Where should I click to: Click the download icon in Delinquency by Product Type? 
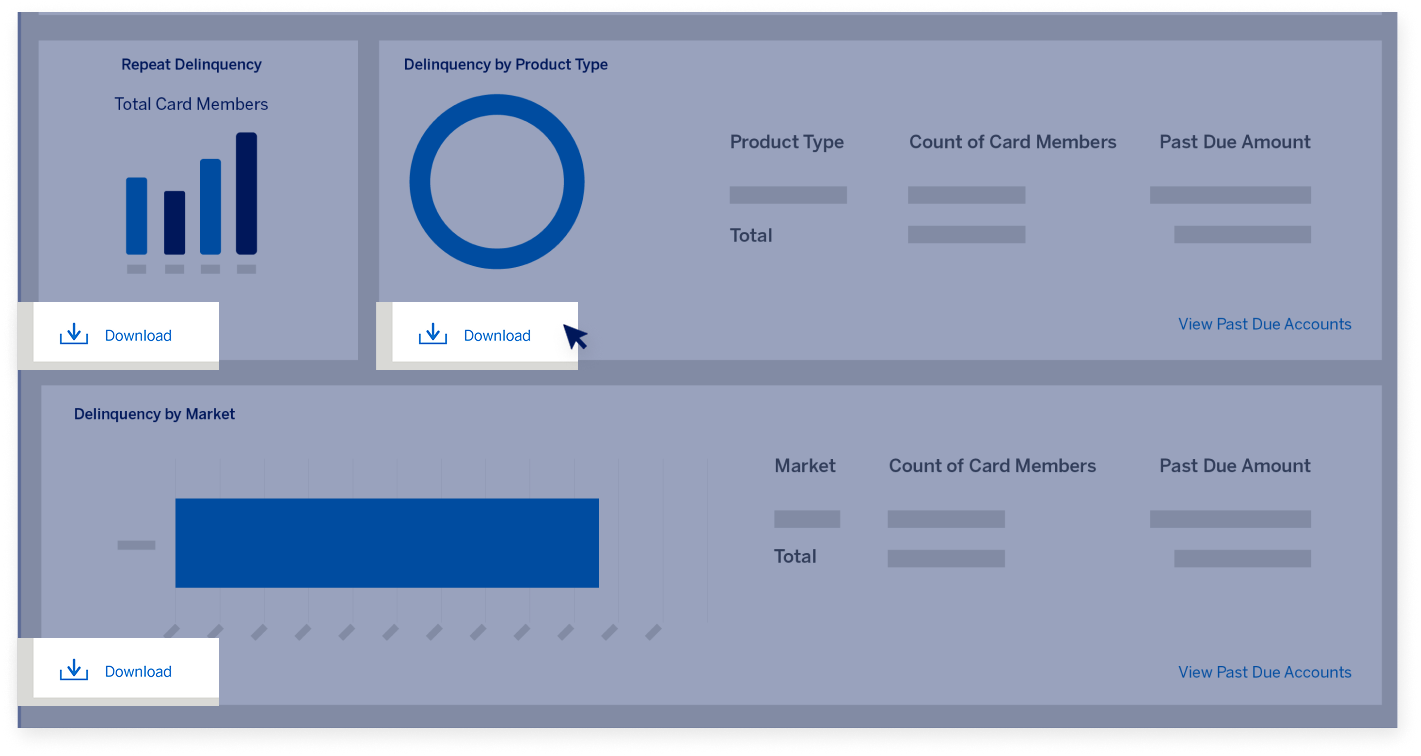[x=432, y=335]
